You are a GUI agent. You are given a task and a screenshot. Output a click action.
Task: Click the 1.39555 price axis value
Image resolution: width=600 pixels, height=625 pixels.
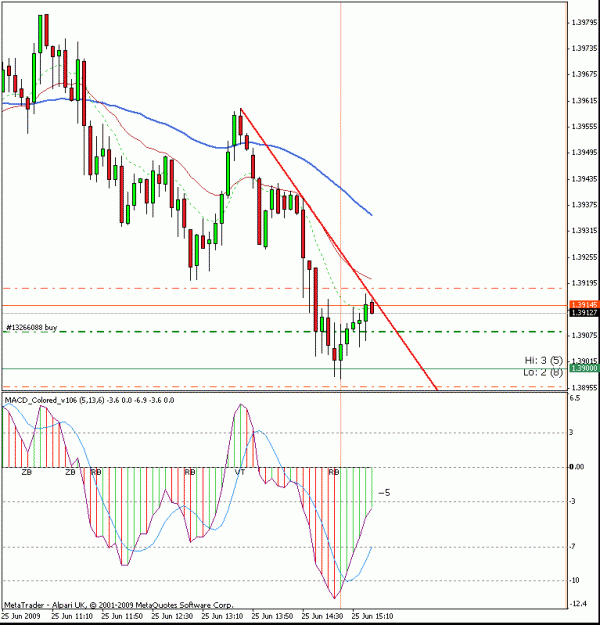(584, 126)
